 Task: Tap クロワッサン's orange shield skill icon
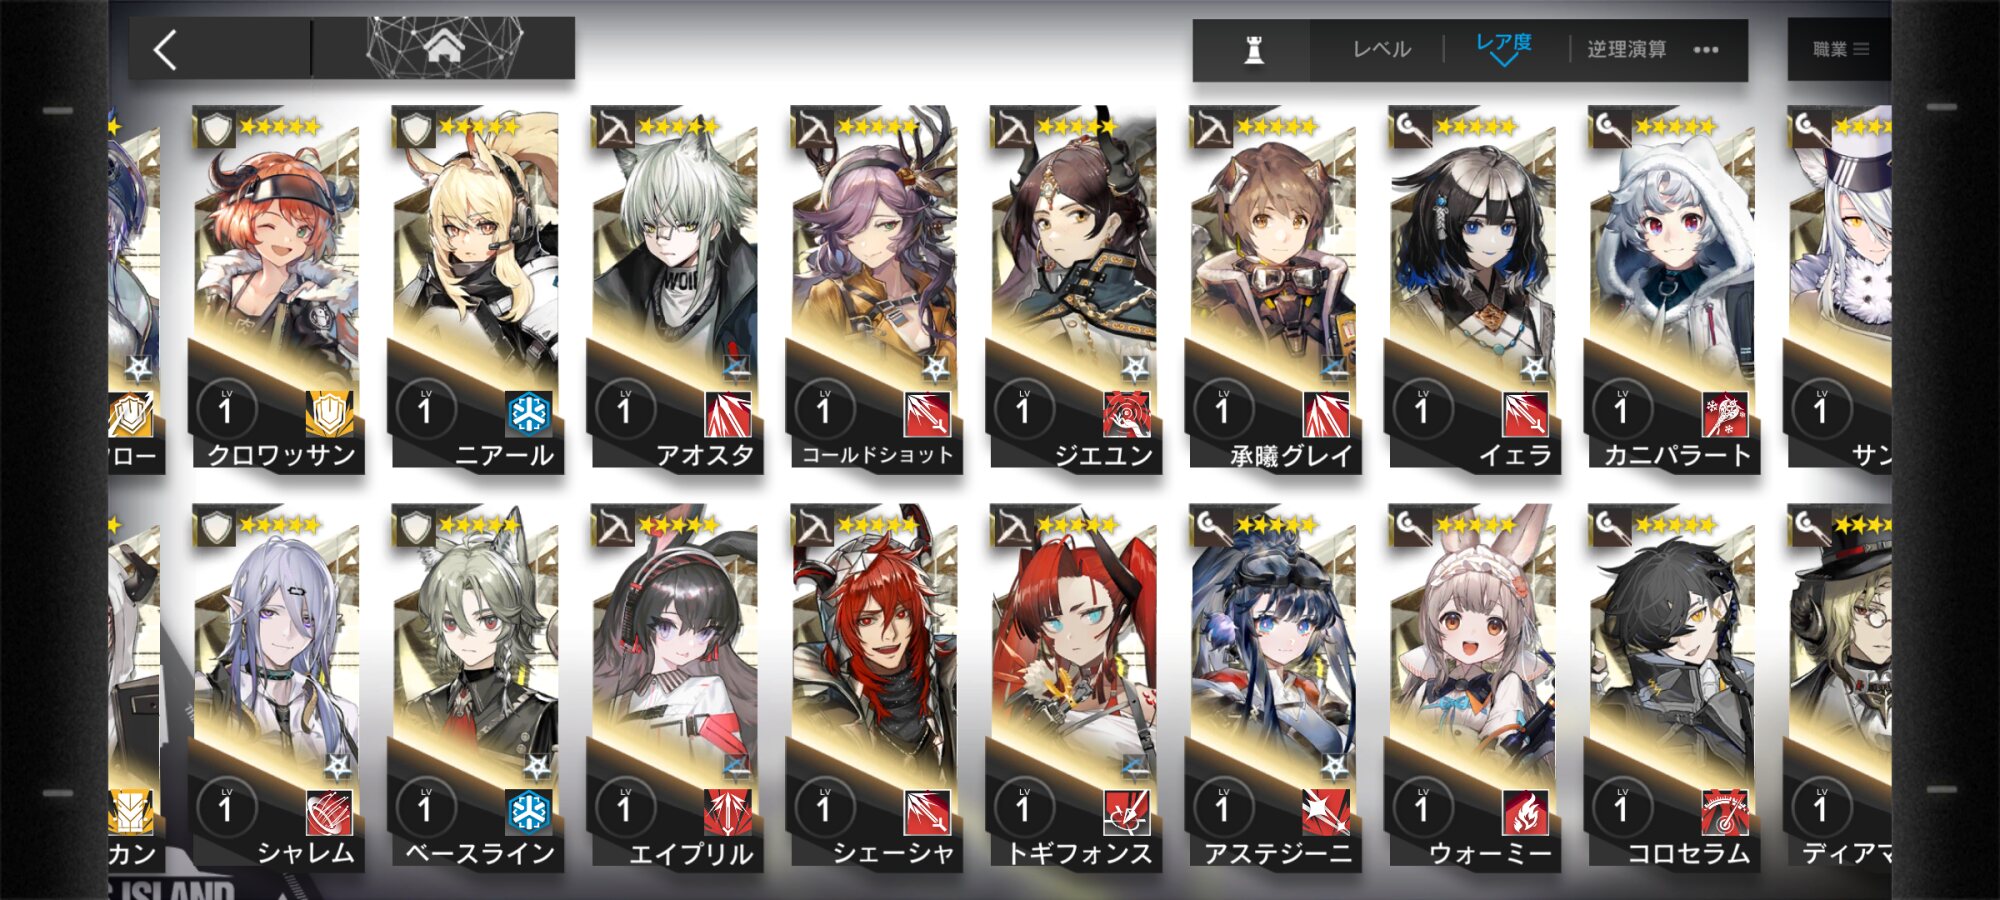click(x=329, y=413)
